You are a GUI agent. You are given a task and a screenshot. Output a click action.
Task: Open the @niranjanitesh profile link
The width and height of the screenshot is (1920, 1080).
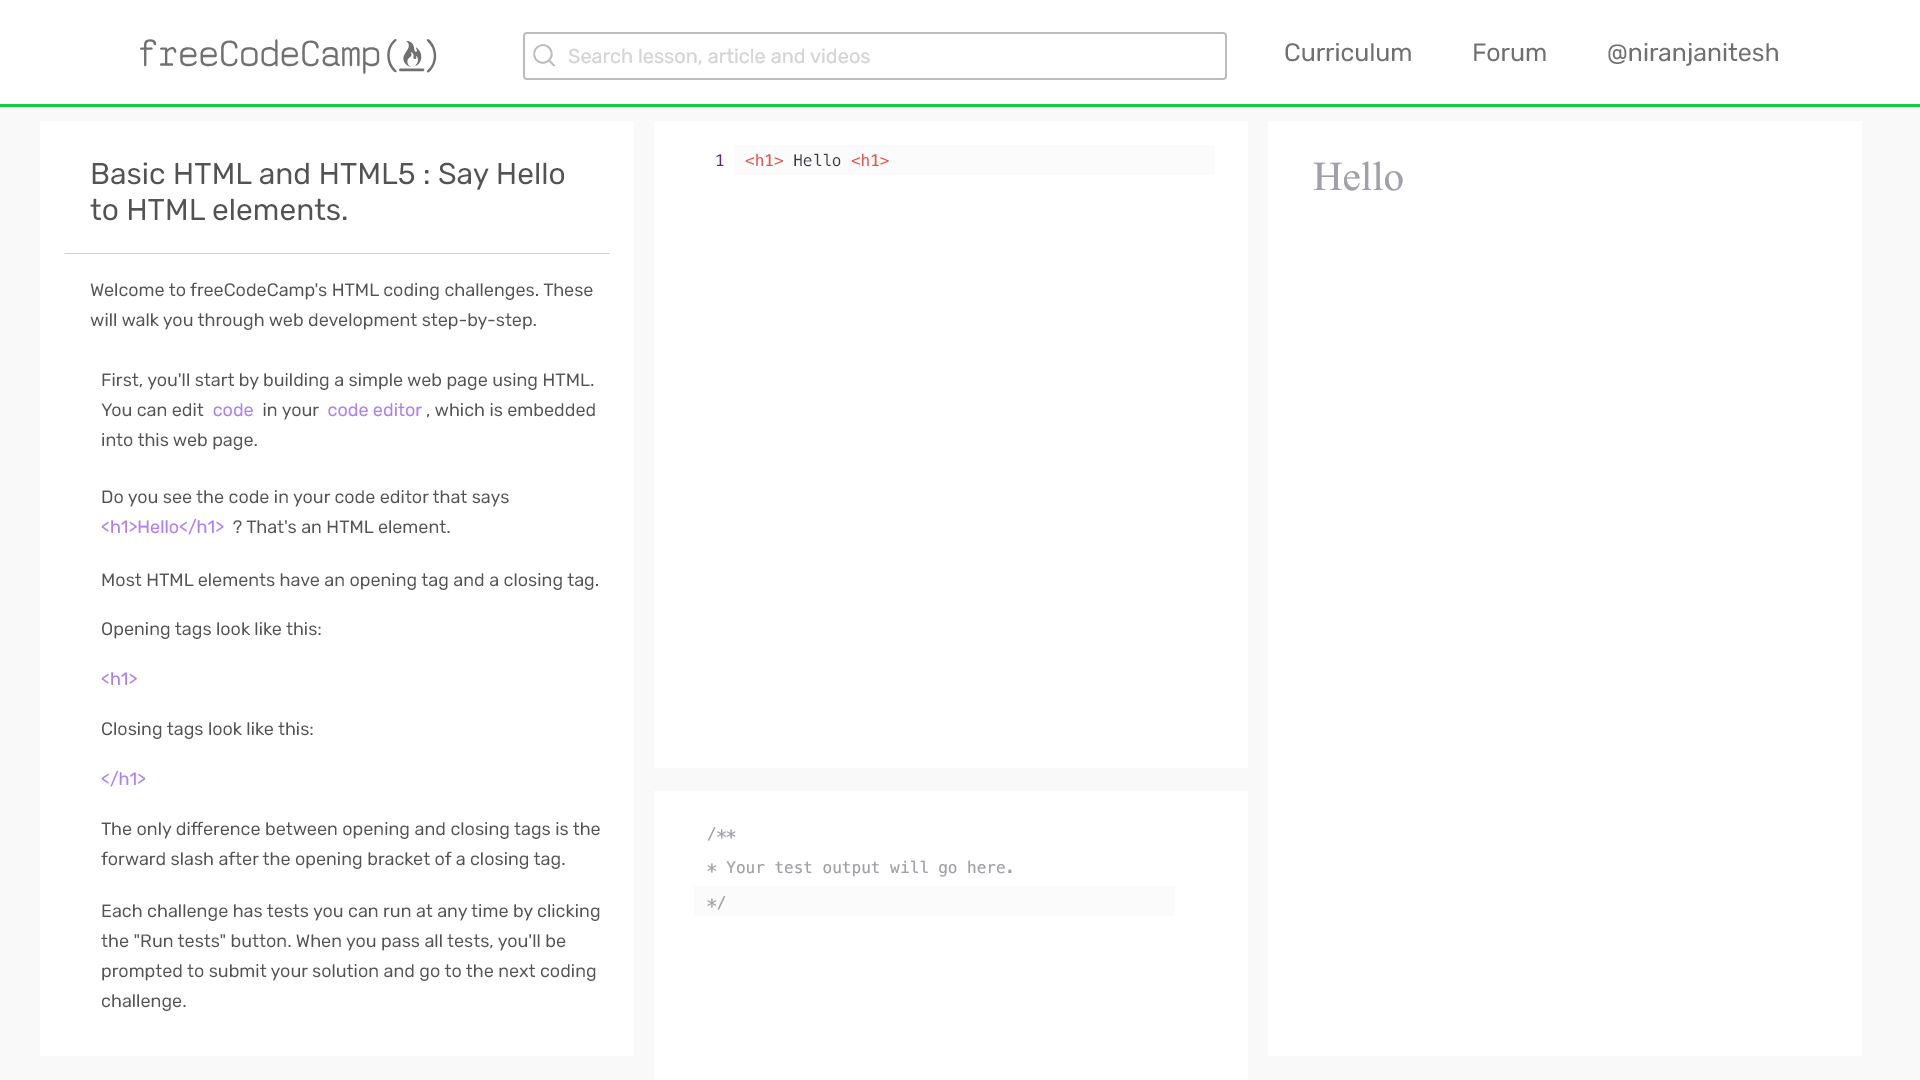1692,53
